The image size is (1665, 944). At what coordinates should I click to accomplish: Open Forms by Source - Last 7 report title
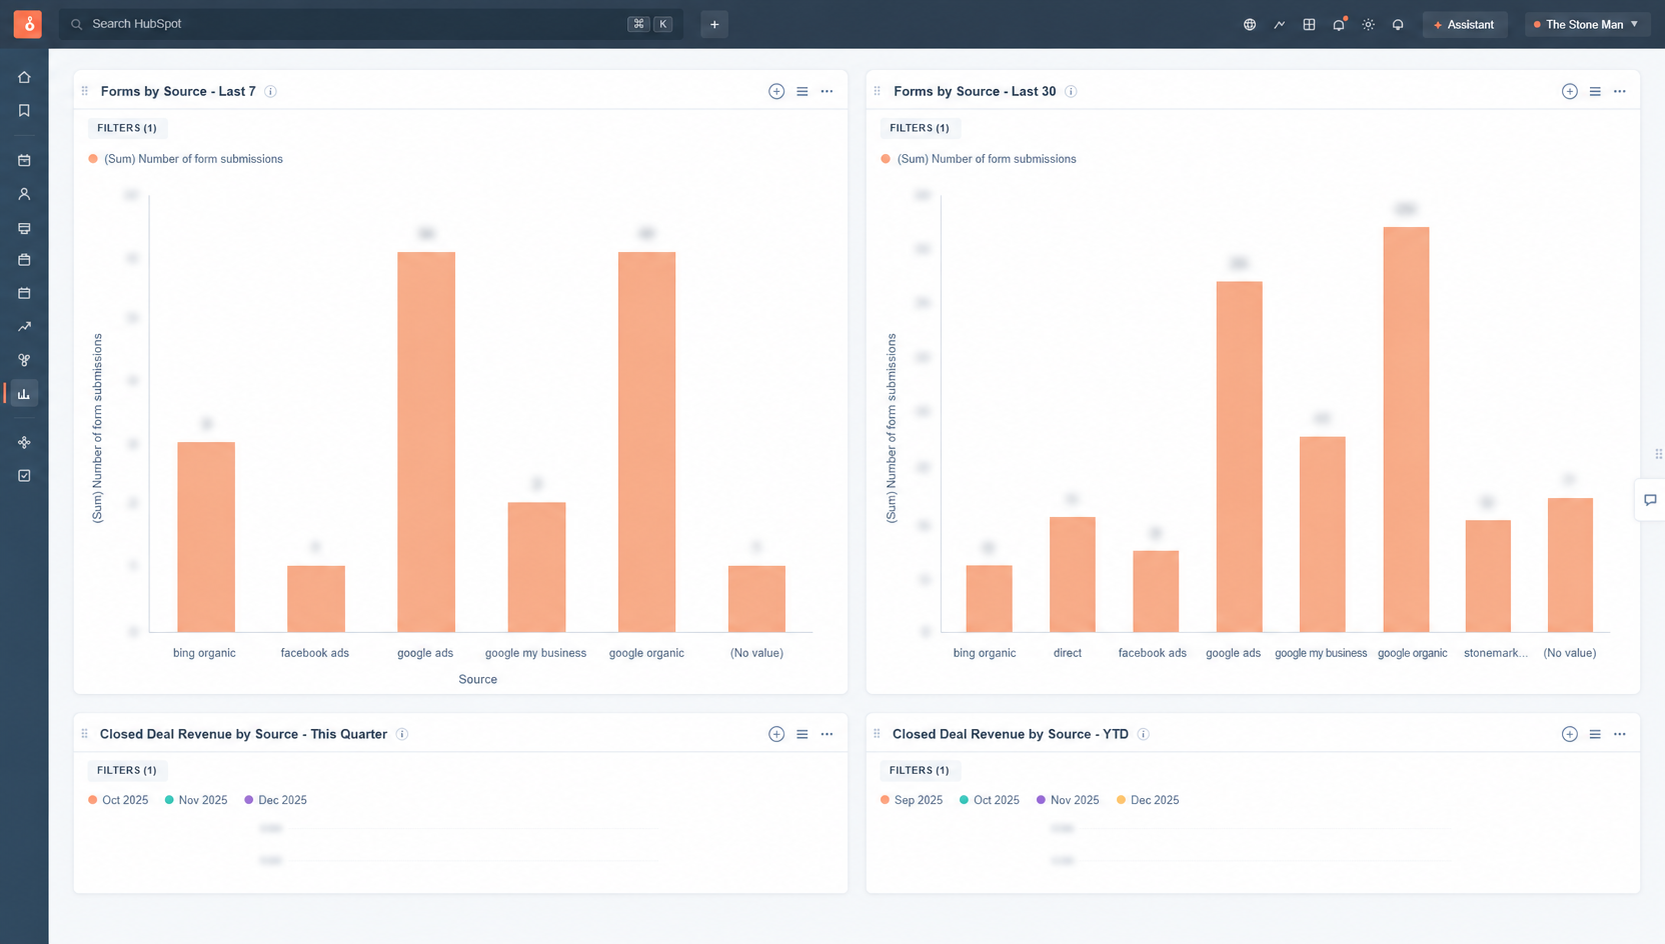178,91
